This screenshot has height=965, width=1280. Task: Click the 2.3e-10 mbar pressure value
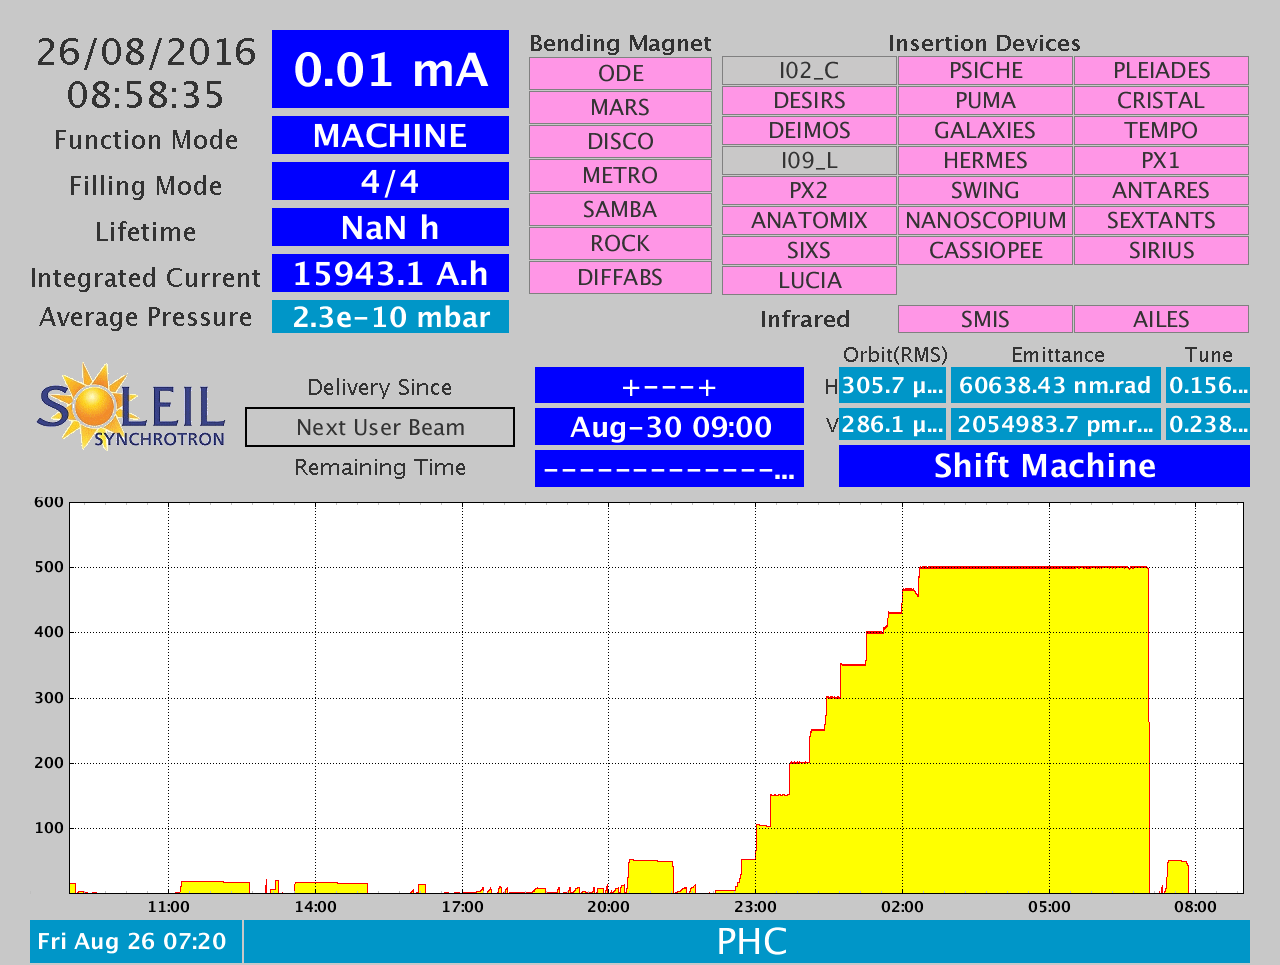(x=390, y=317)
